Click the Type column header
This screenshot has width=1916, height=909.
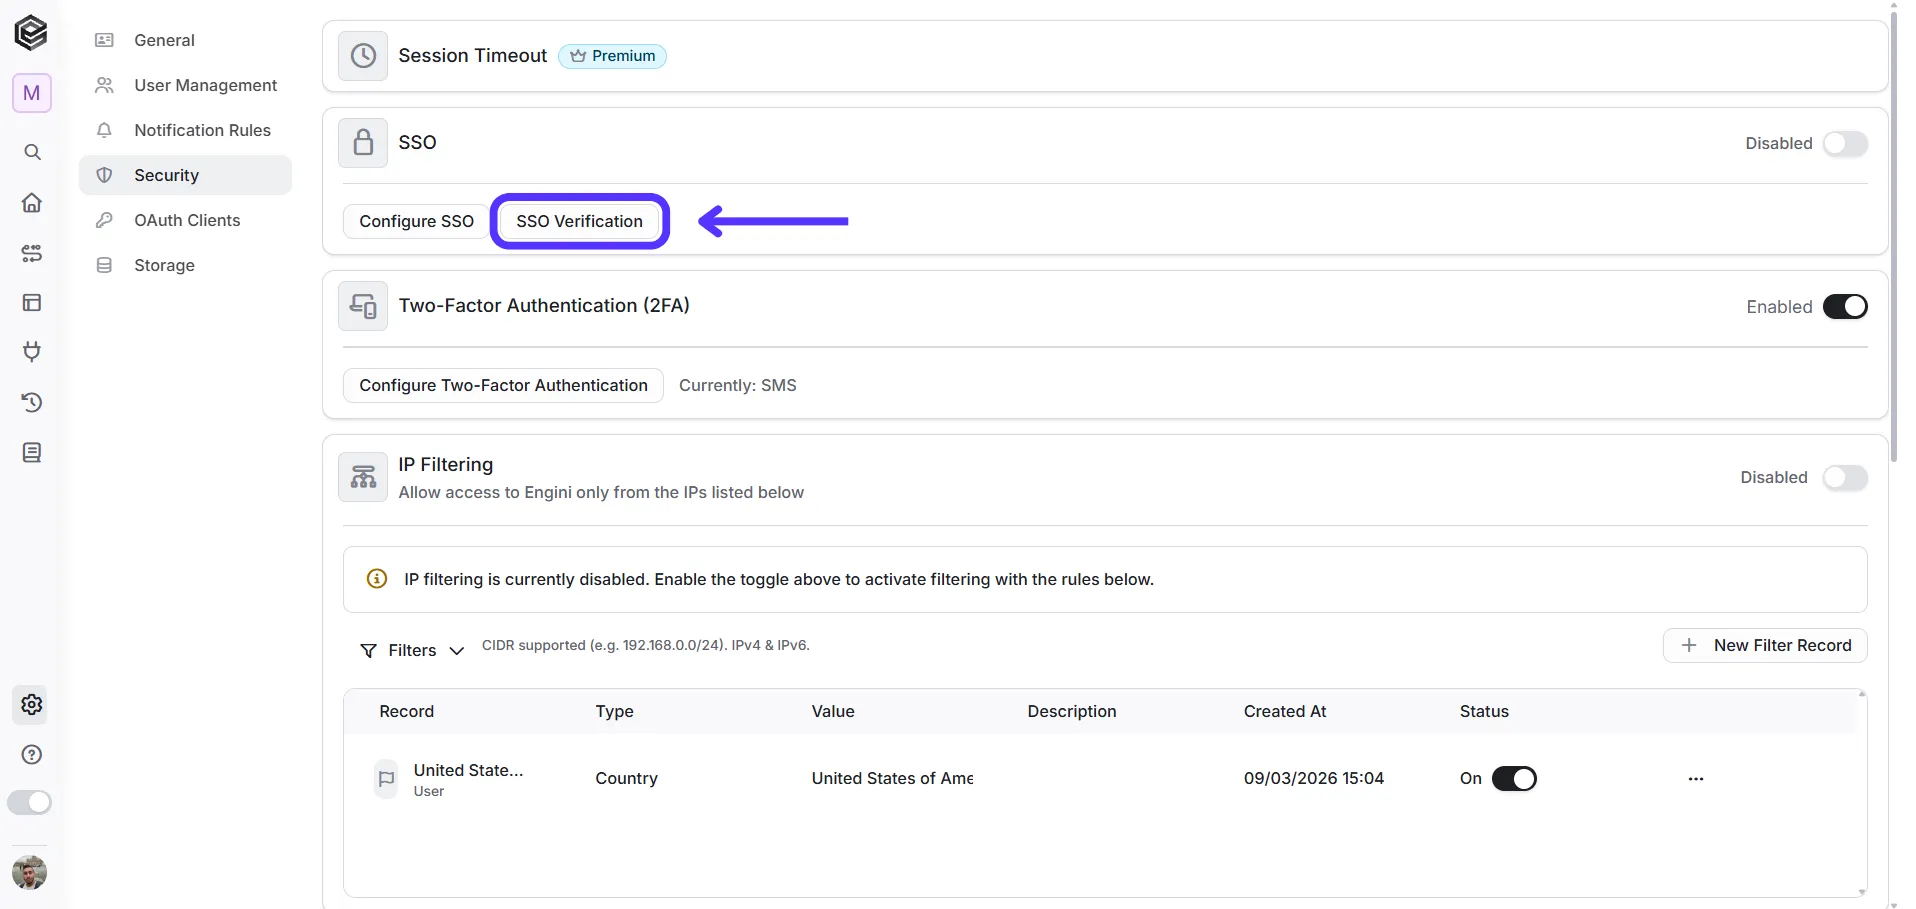pos(615,711)
